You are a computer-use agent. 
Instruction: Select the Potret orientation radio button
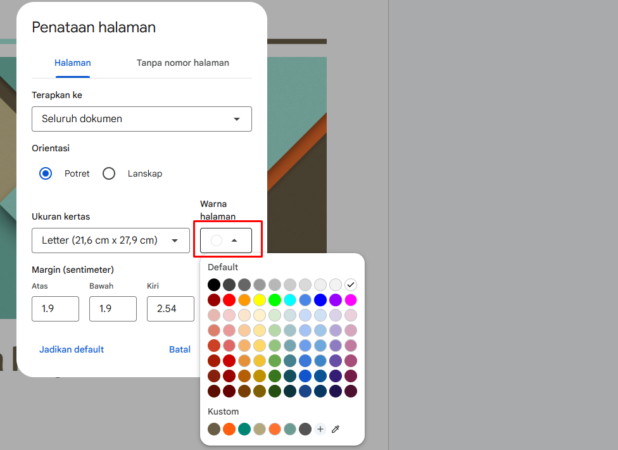(46, 173)
